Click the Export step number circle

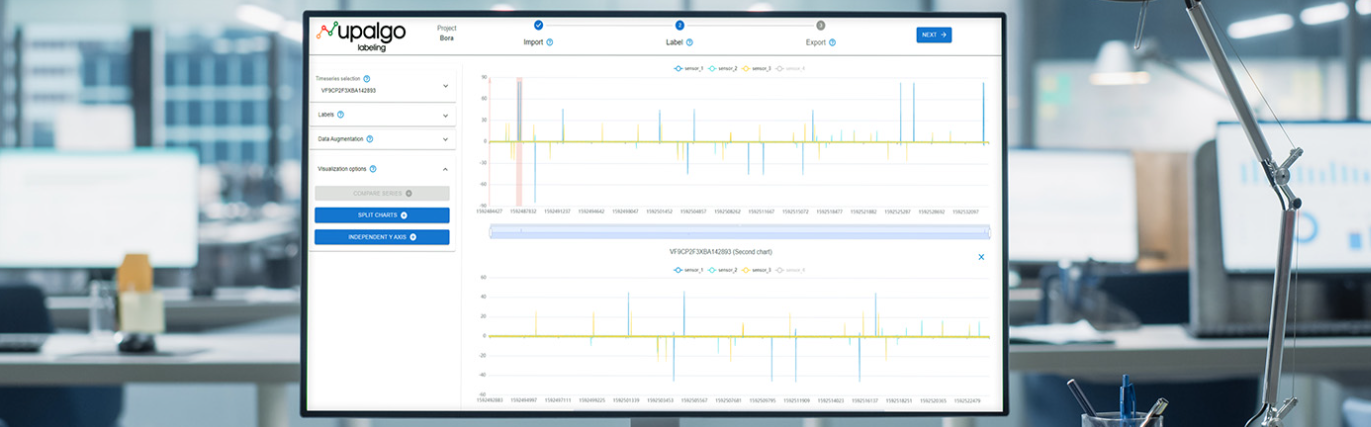coord(821,25)
